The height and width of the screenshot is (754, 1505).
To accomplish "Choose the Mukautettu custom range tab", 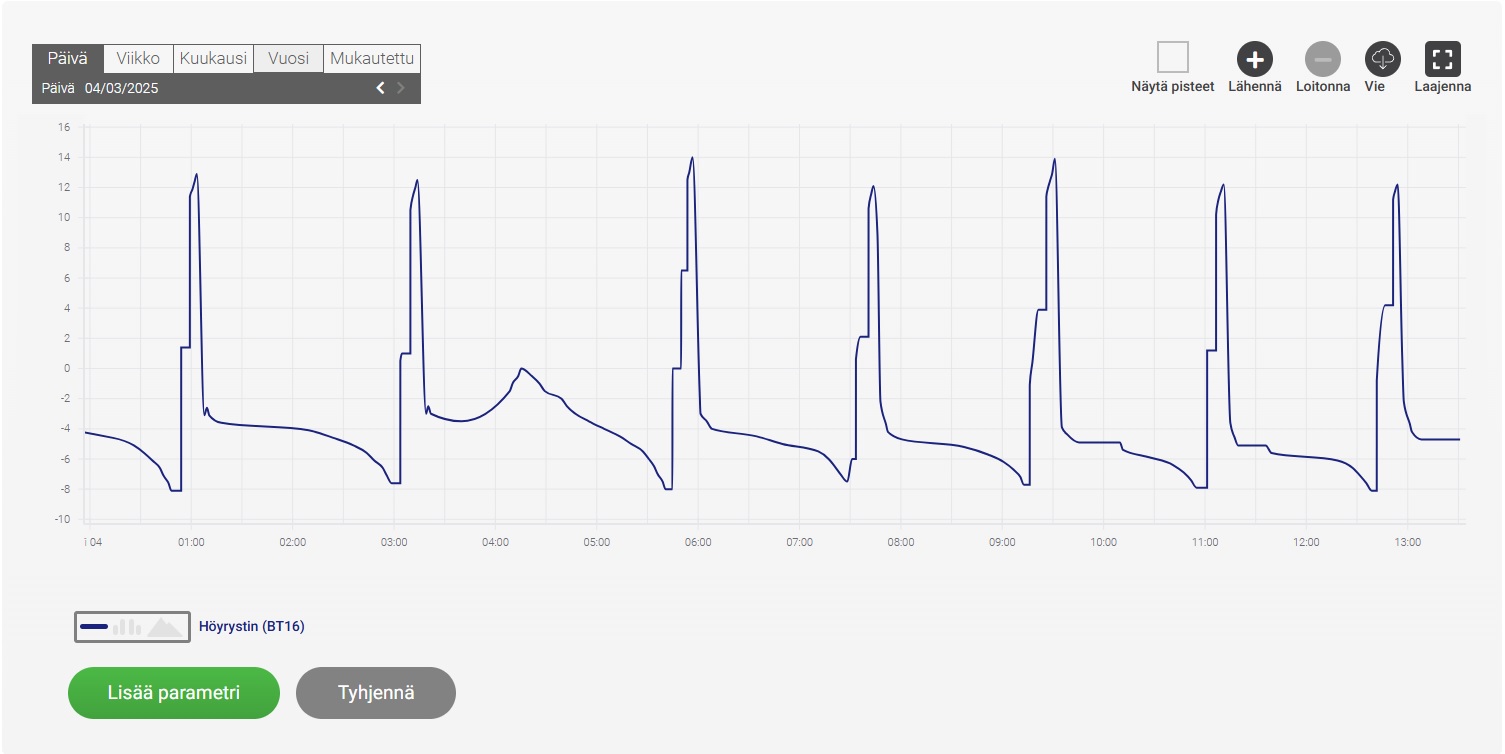I will click(x=372, y=58).
